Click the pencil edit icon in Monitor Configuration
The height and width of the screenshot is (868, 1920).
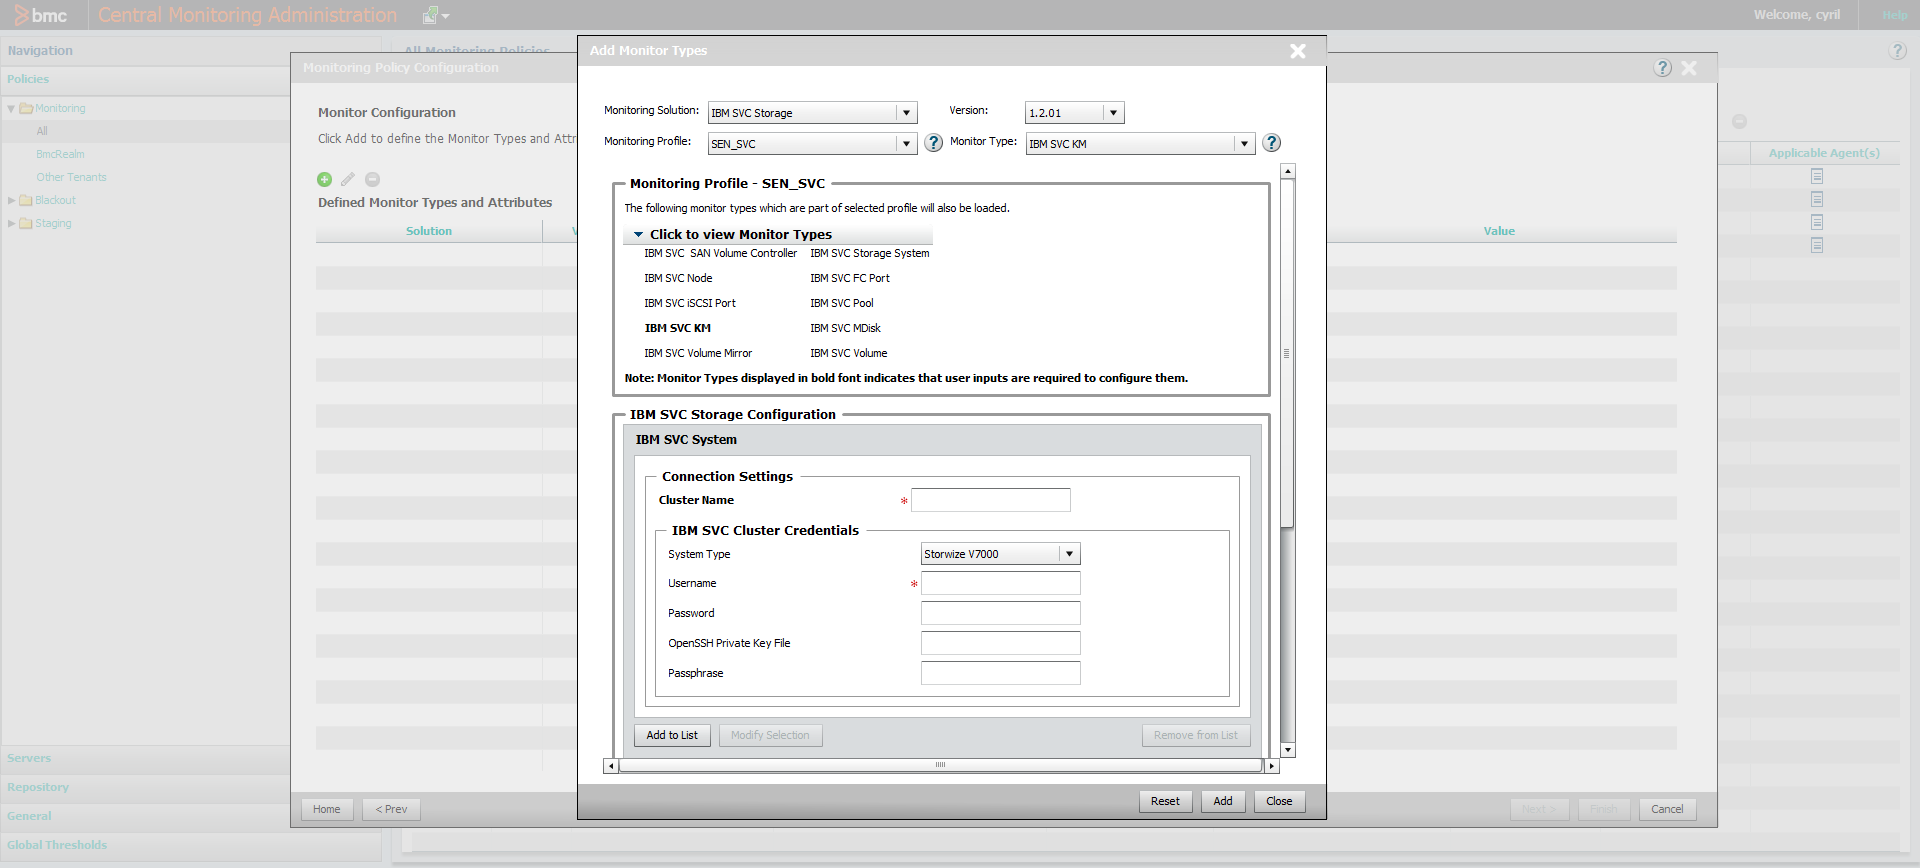coord(348,179)
